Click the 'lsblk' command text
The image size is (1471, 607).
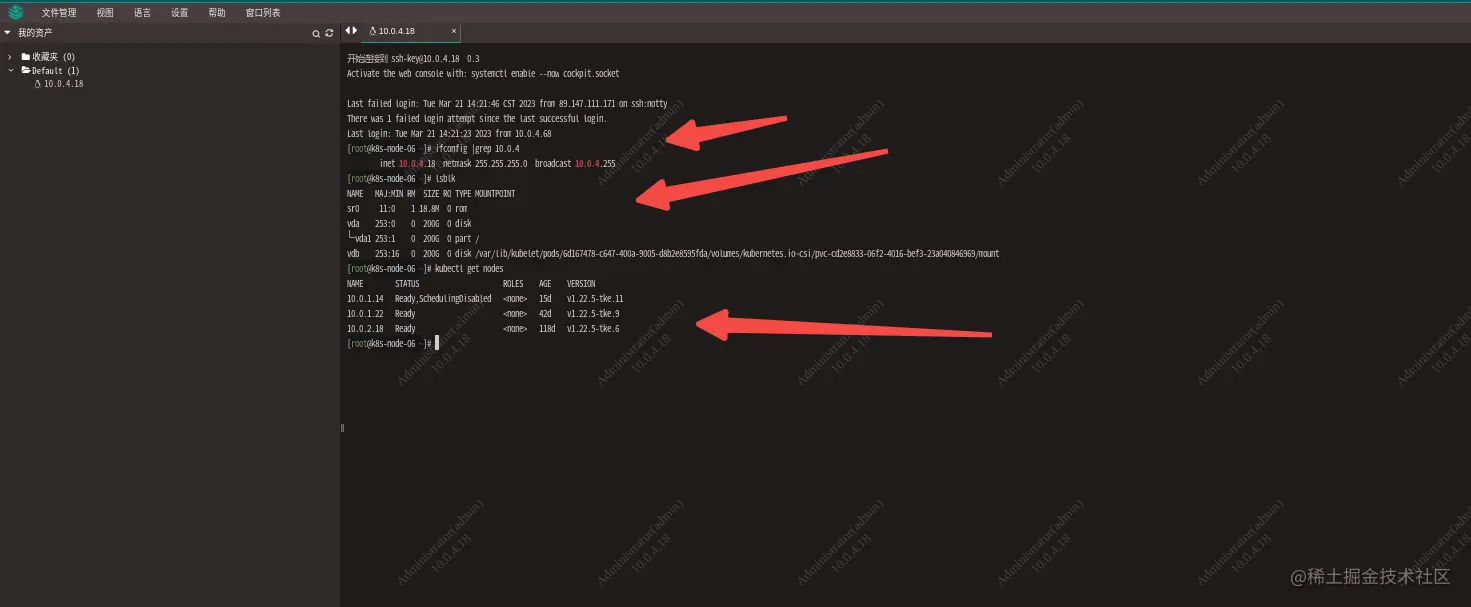point(445,179)
